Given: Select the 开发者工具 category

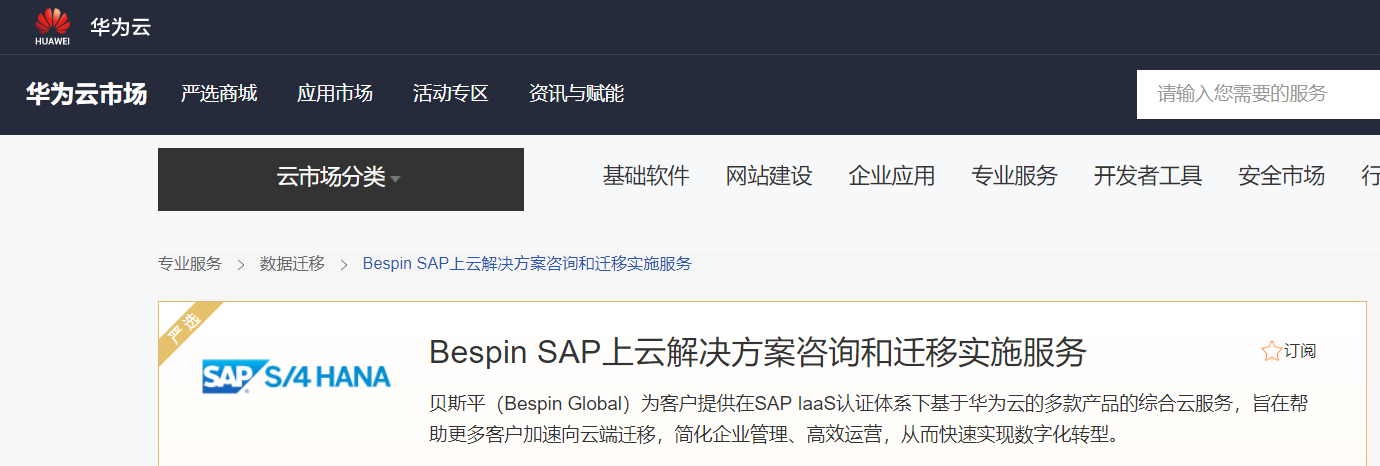Looking at the screenshot, I should (1148, 176).
